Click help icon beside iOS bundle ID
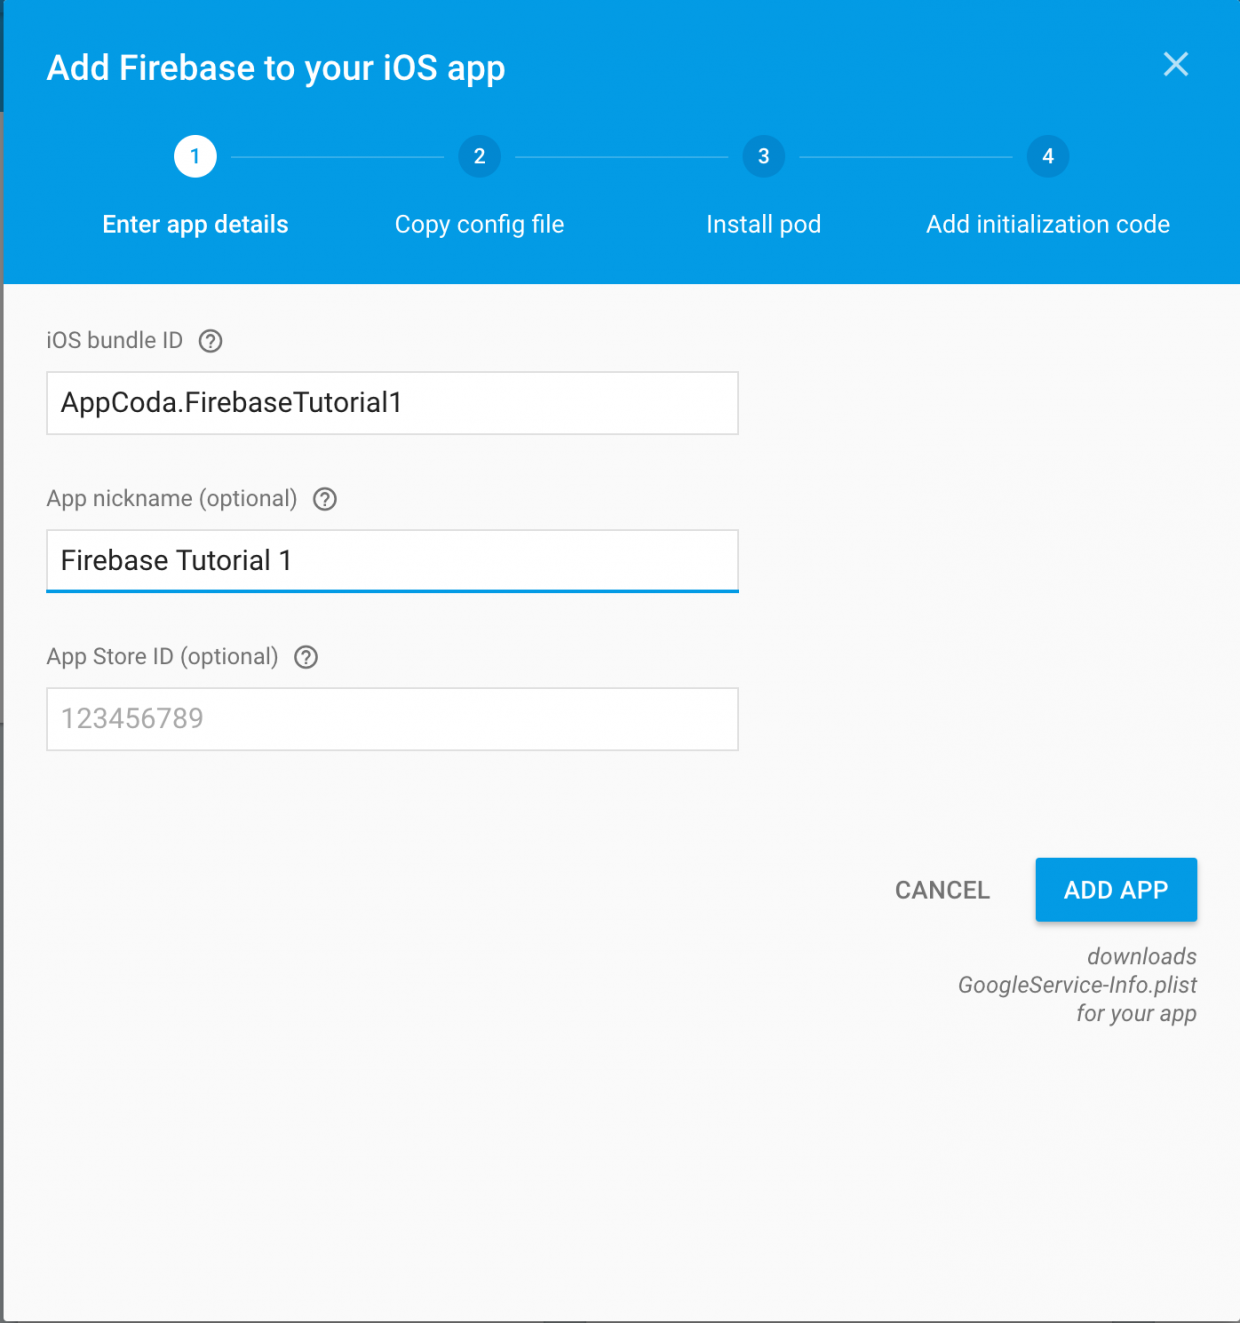The image size is (1240, 1323). click(x=210, y=341)
